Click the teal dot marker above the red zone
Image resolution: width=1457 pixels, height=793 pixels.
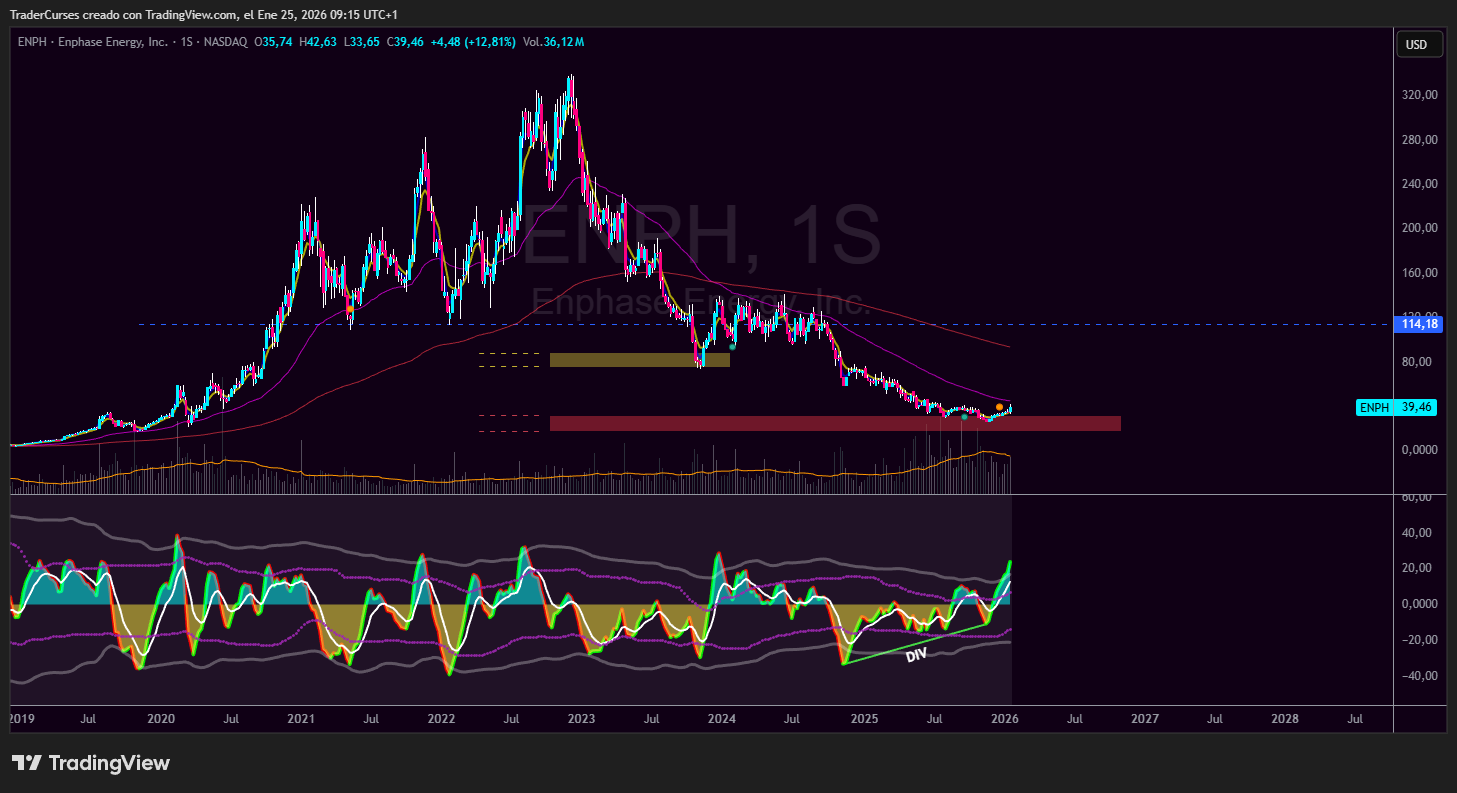tap(964, 416)
